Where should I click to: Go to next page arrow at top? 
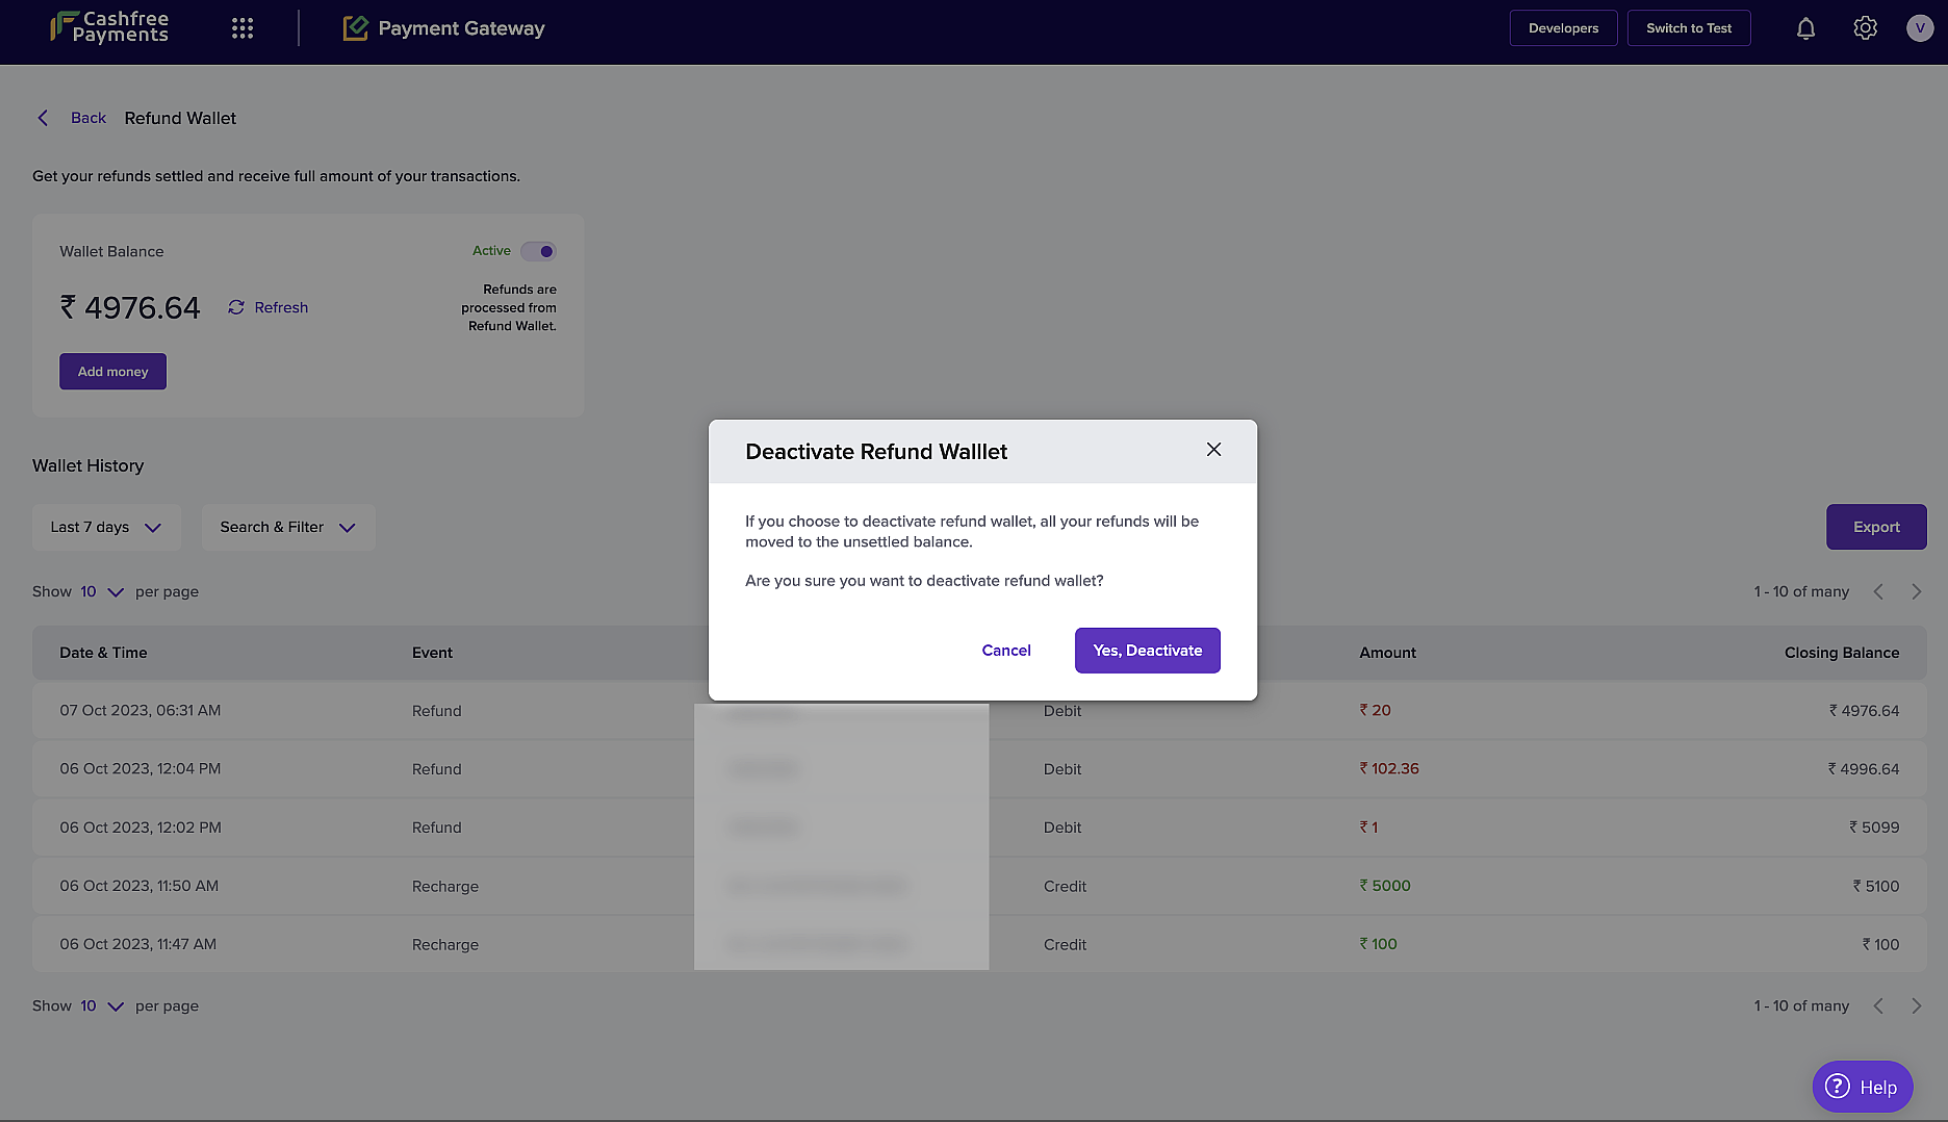(1916, 592)
